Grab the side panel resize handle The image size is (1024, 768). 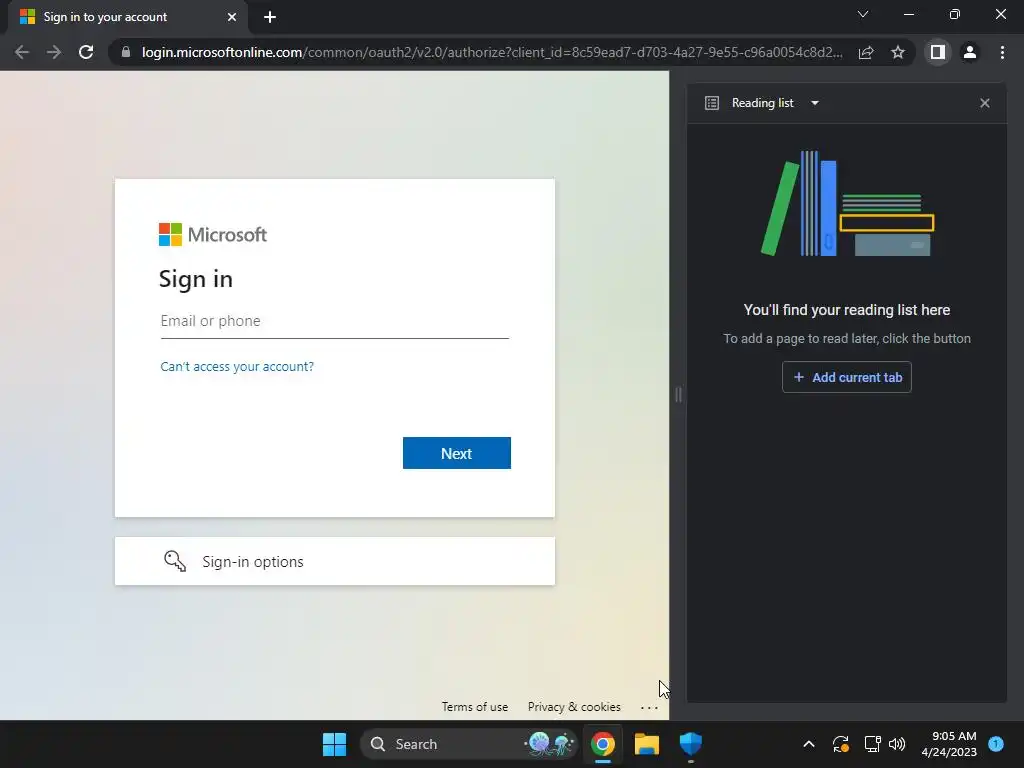click(679, 394)
